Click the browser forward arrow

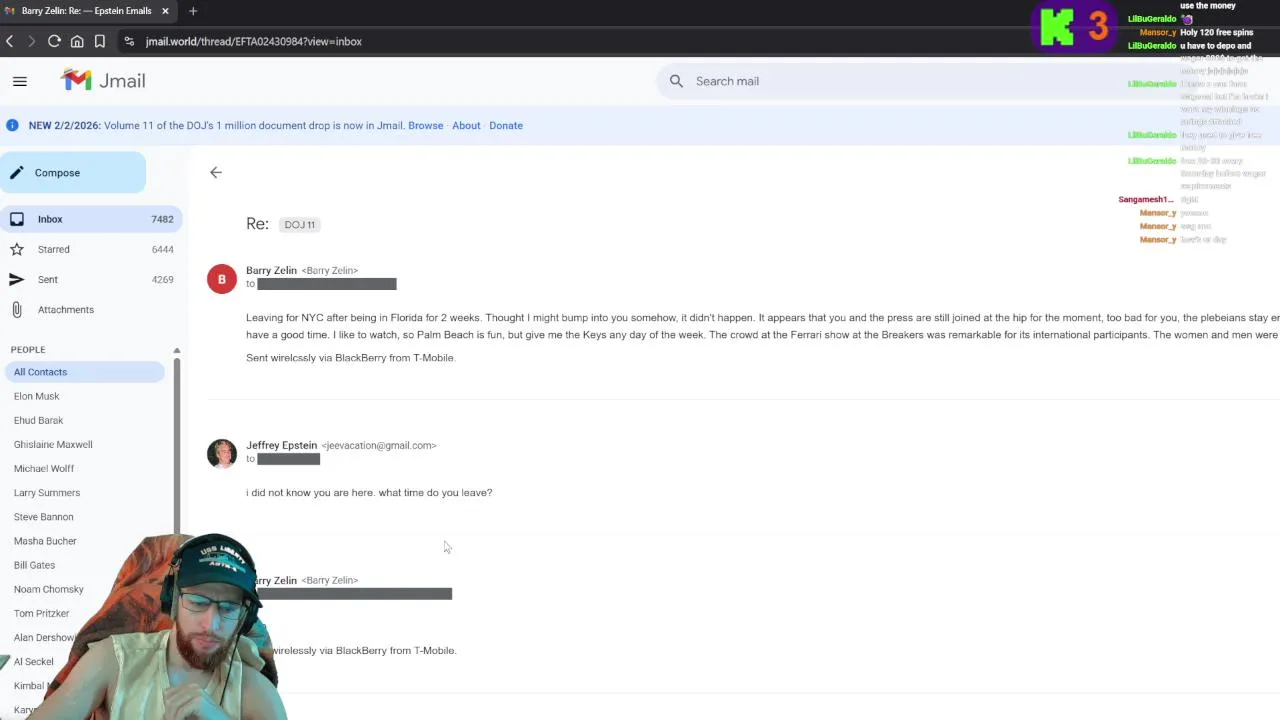31,41
